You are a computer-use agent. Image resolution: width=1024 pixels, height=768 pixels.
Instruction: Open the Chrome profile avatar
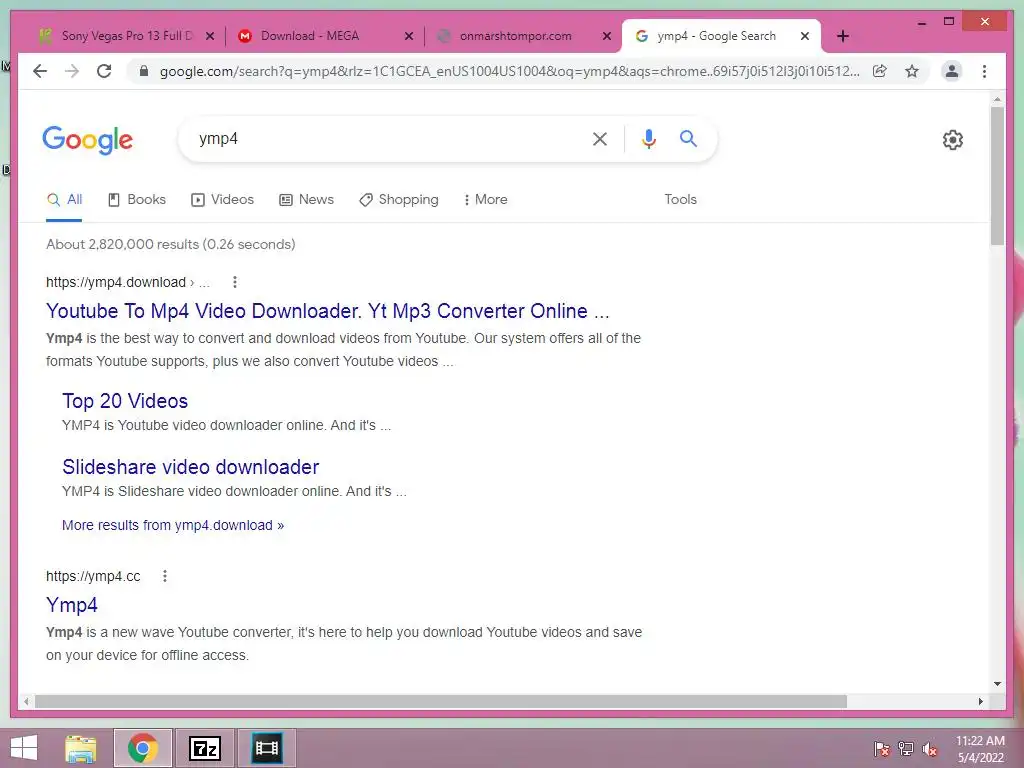coord(952,71)
